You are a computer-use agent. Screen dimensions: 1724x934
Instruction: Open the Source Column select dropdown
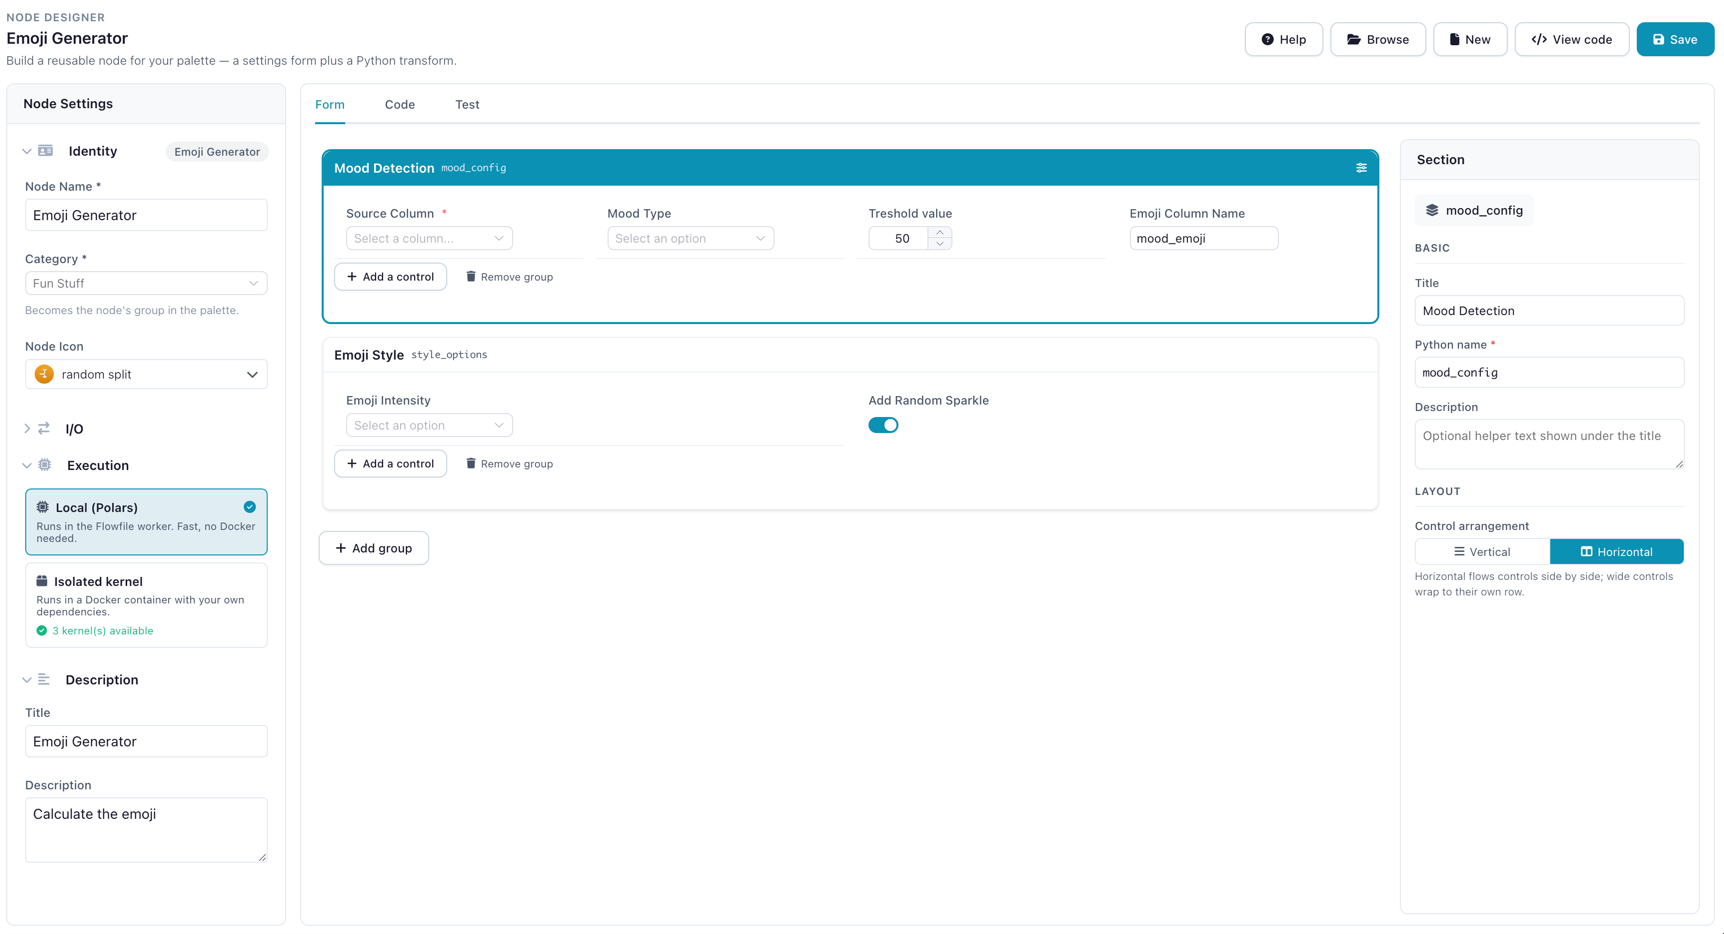pyautogui.click(x=429, y=238)
